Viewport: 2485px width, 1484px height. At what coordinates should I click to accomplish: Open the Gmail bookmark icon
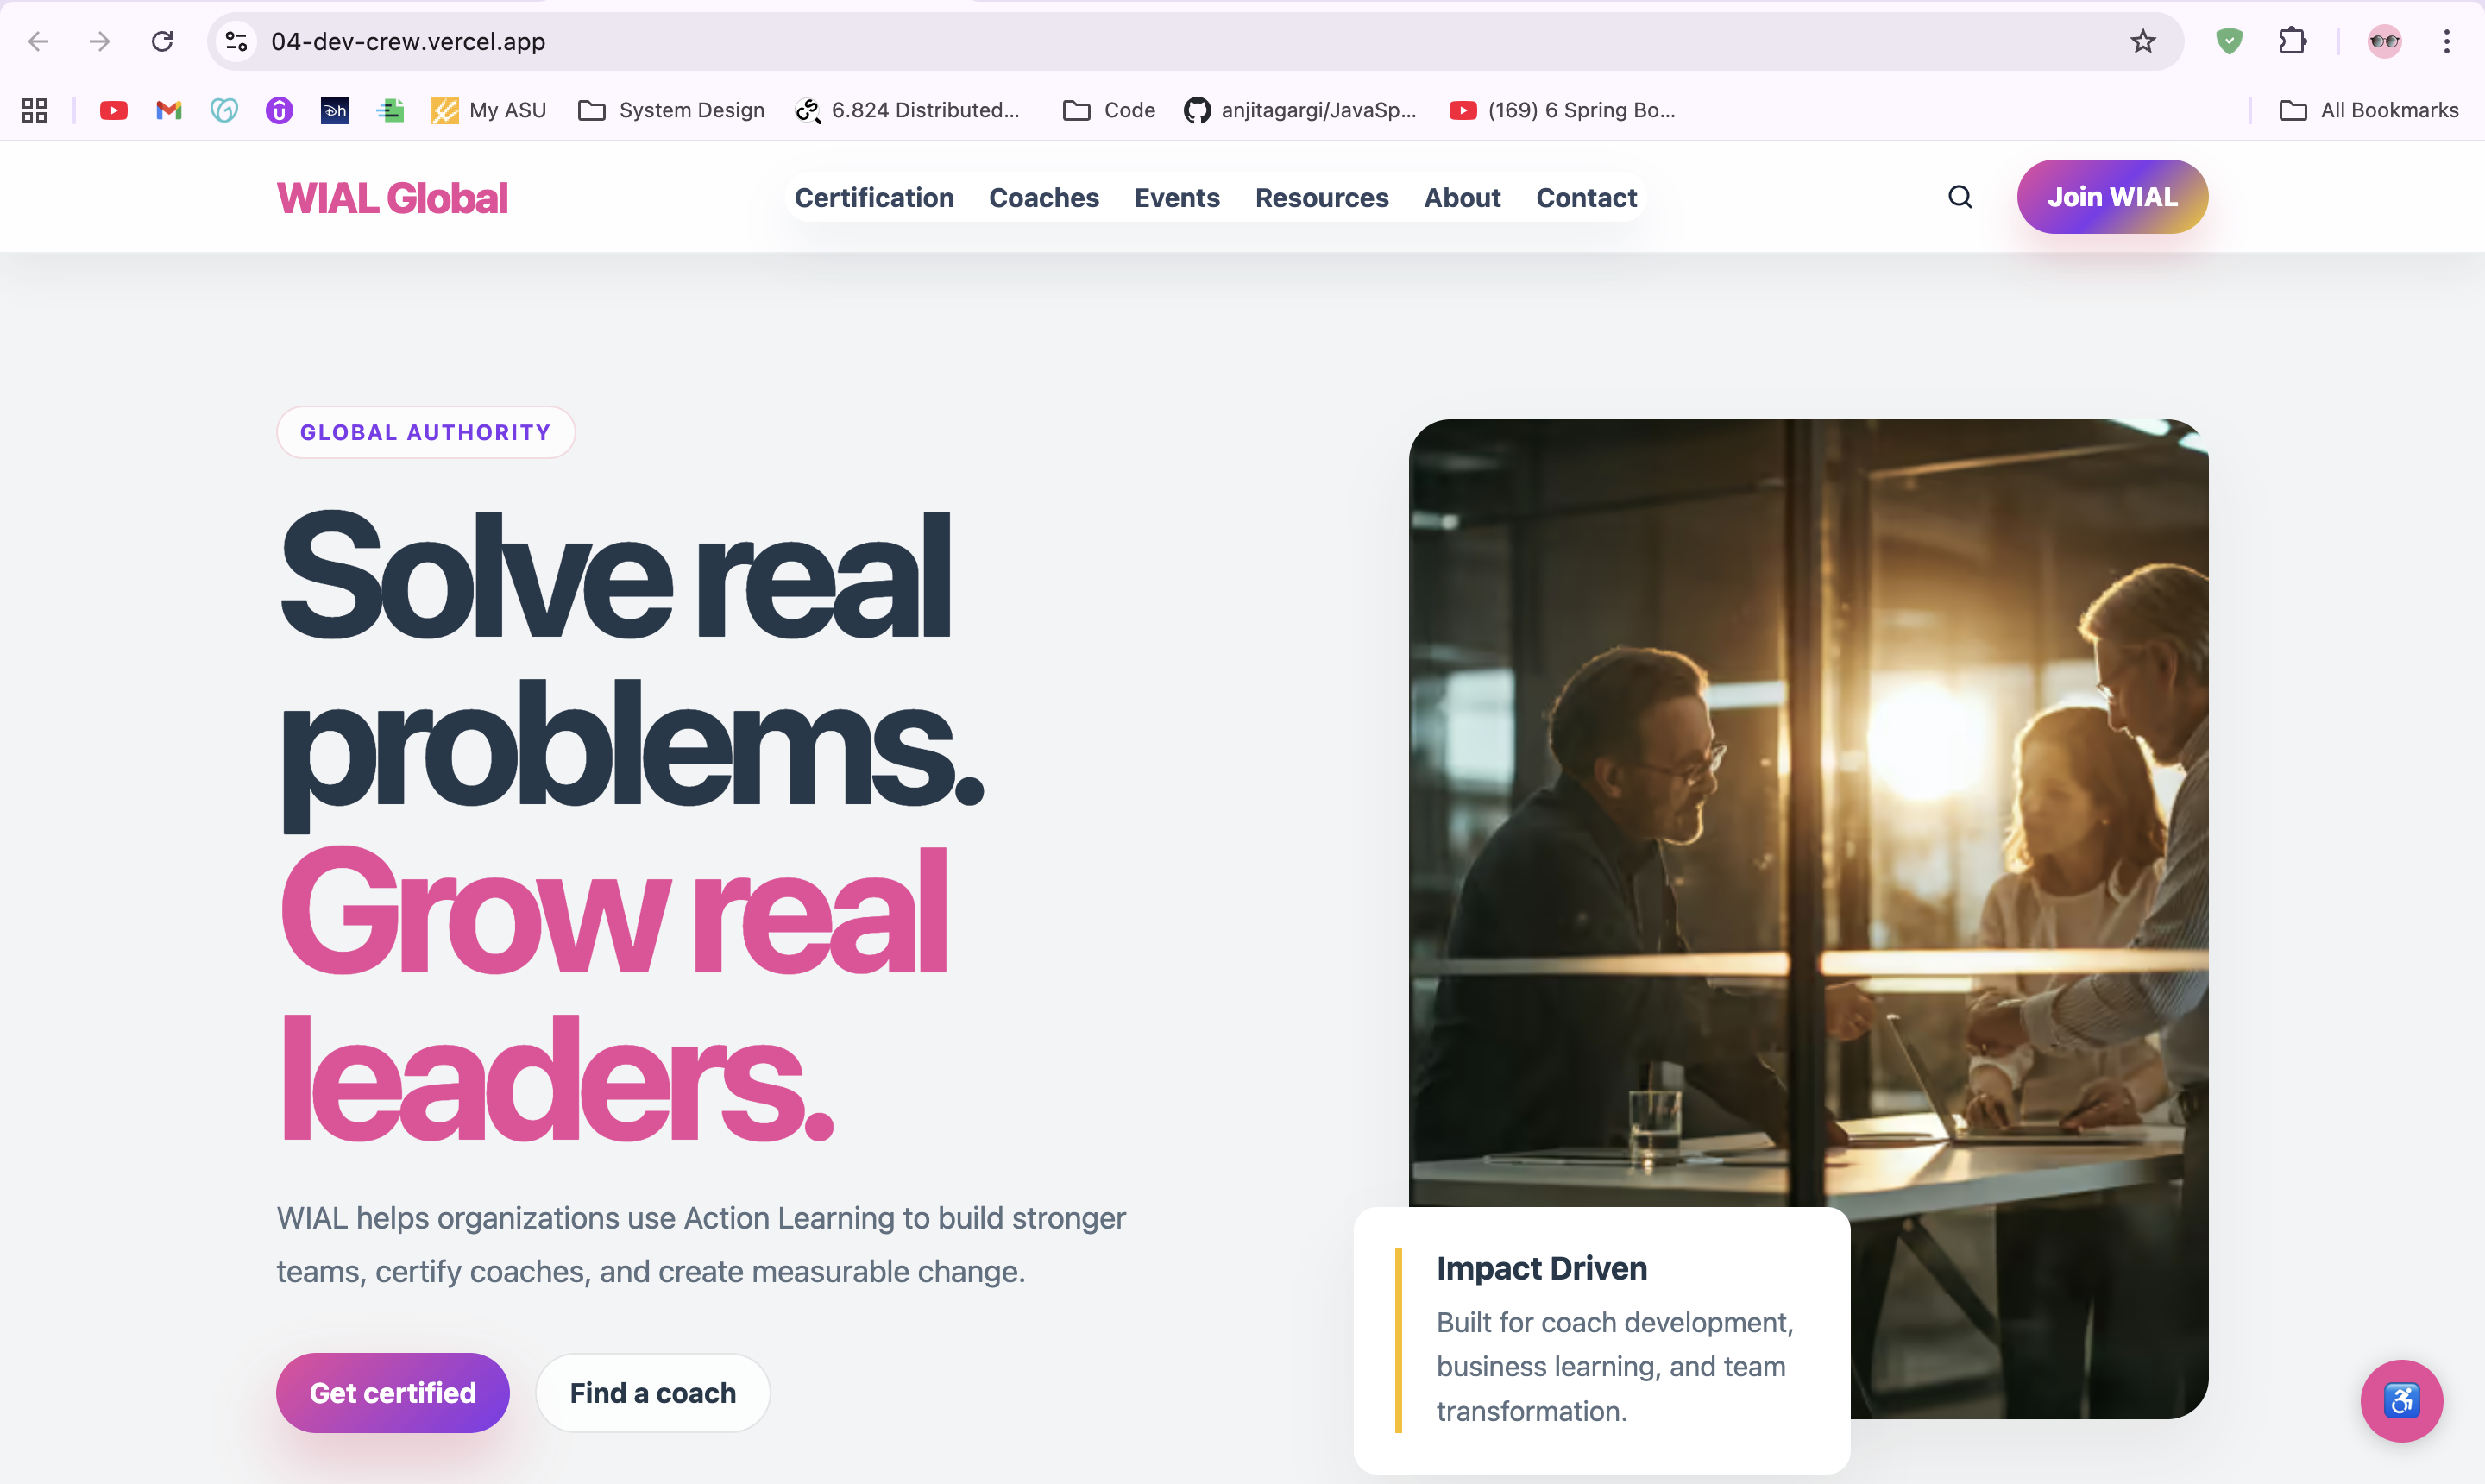pyautogui.click(x=169, y=110)
